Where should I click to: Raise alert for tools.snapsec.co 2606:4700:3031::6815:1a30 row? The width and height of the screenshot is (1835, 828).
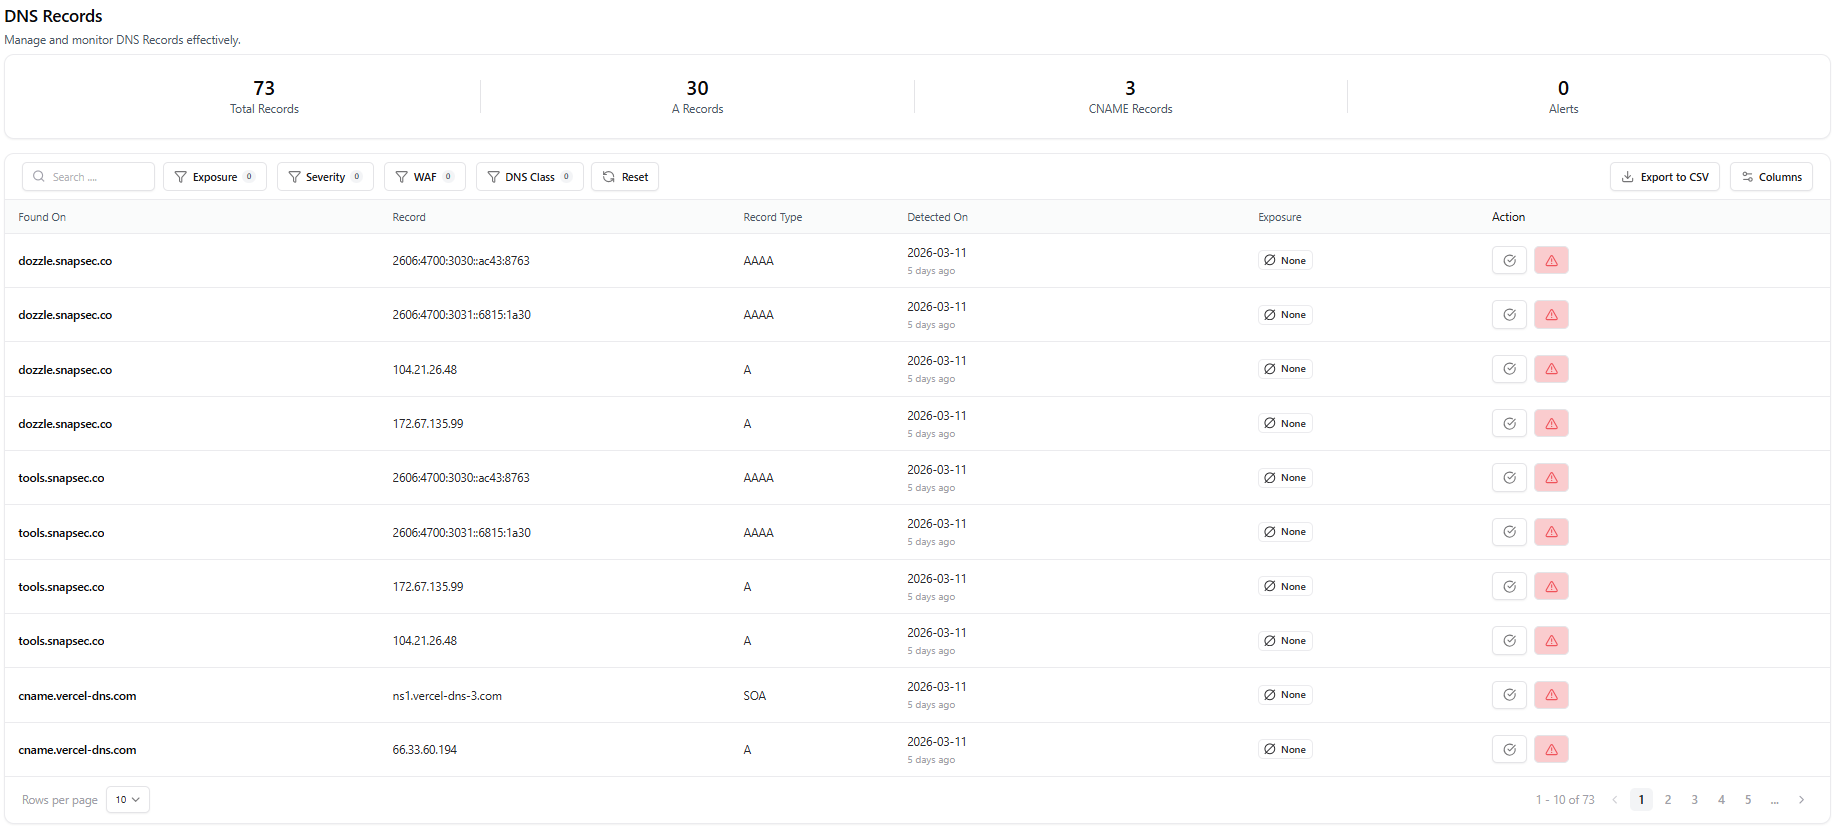pos(1551,532)
